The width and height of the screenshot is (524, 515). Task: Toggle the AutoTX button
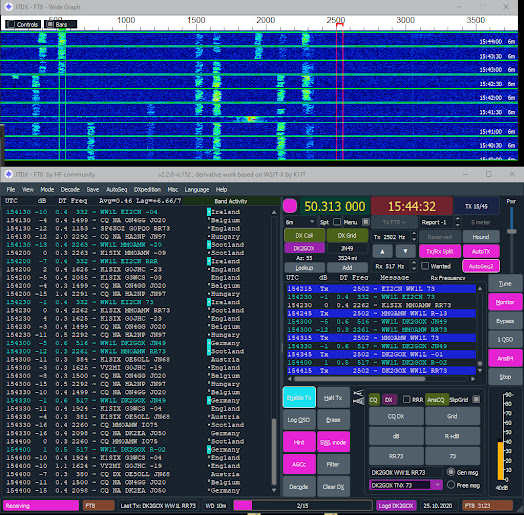(x=481, y=251)
